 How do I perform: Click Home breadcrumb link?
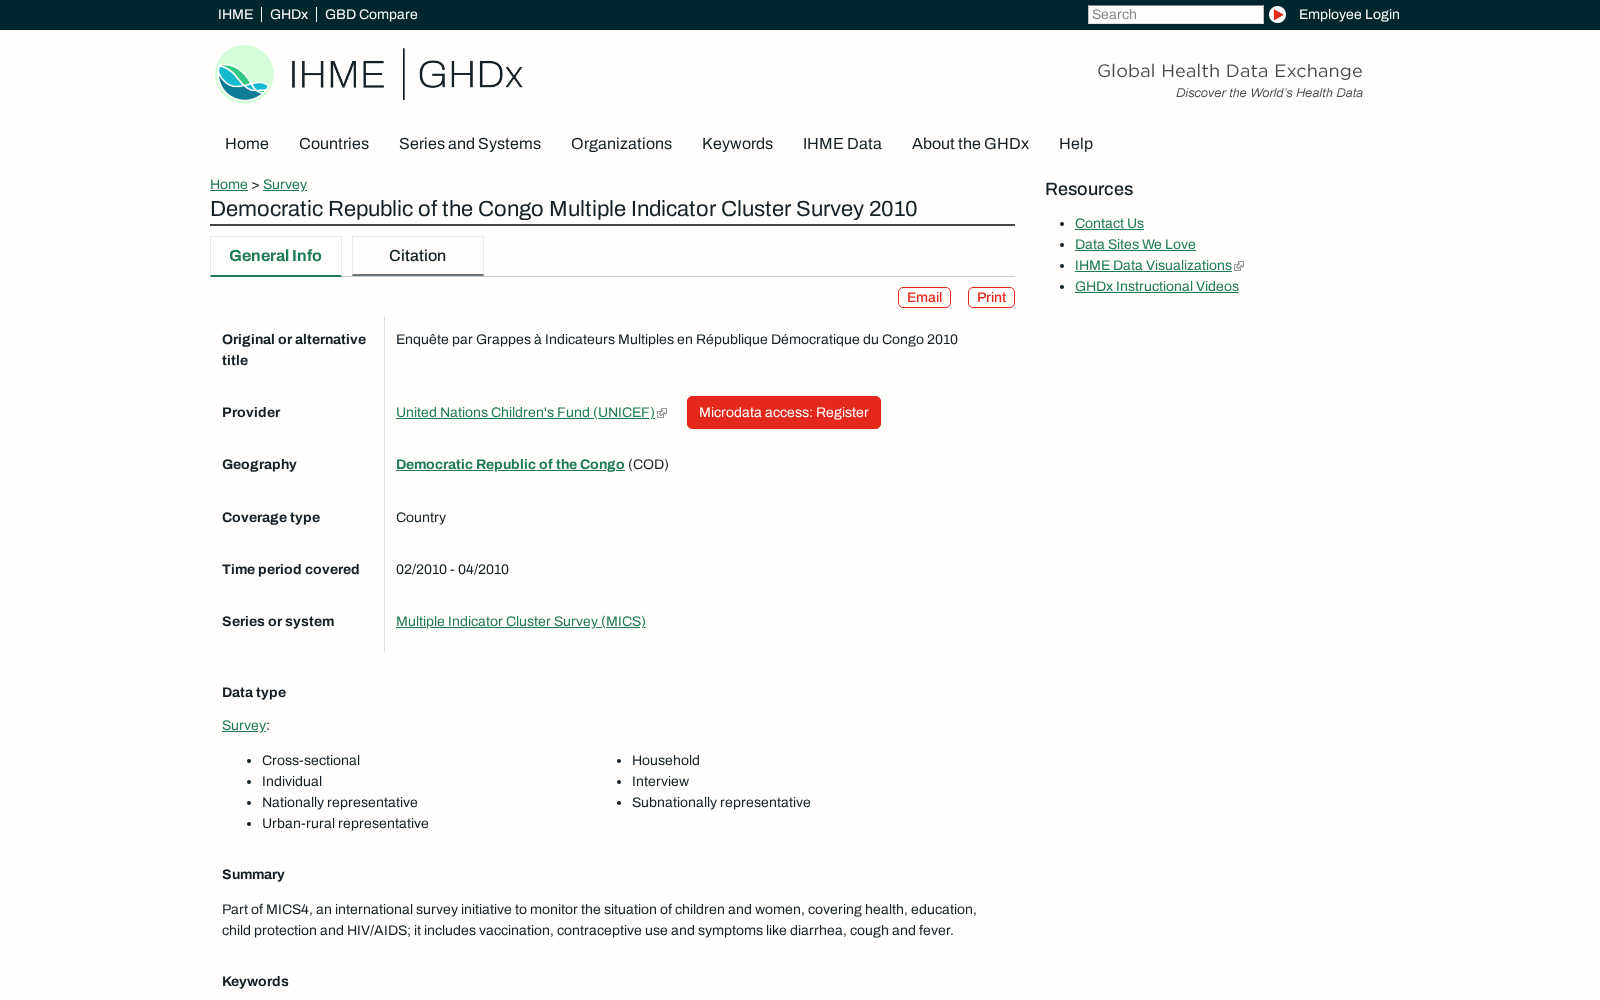[x=229, y=184]
